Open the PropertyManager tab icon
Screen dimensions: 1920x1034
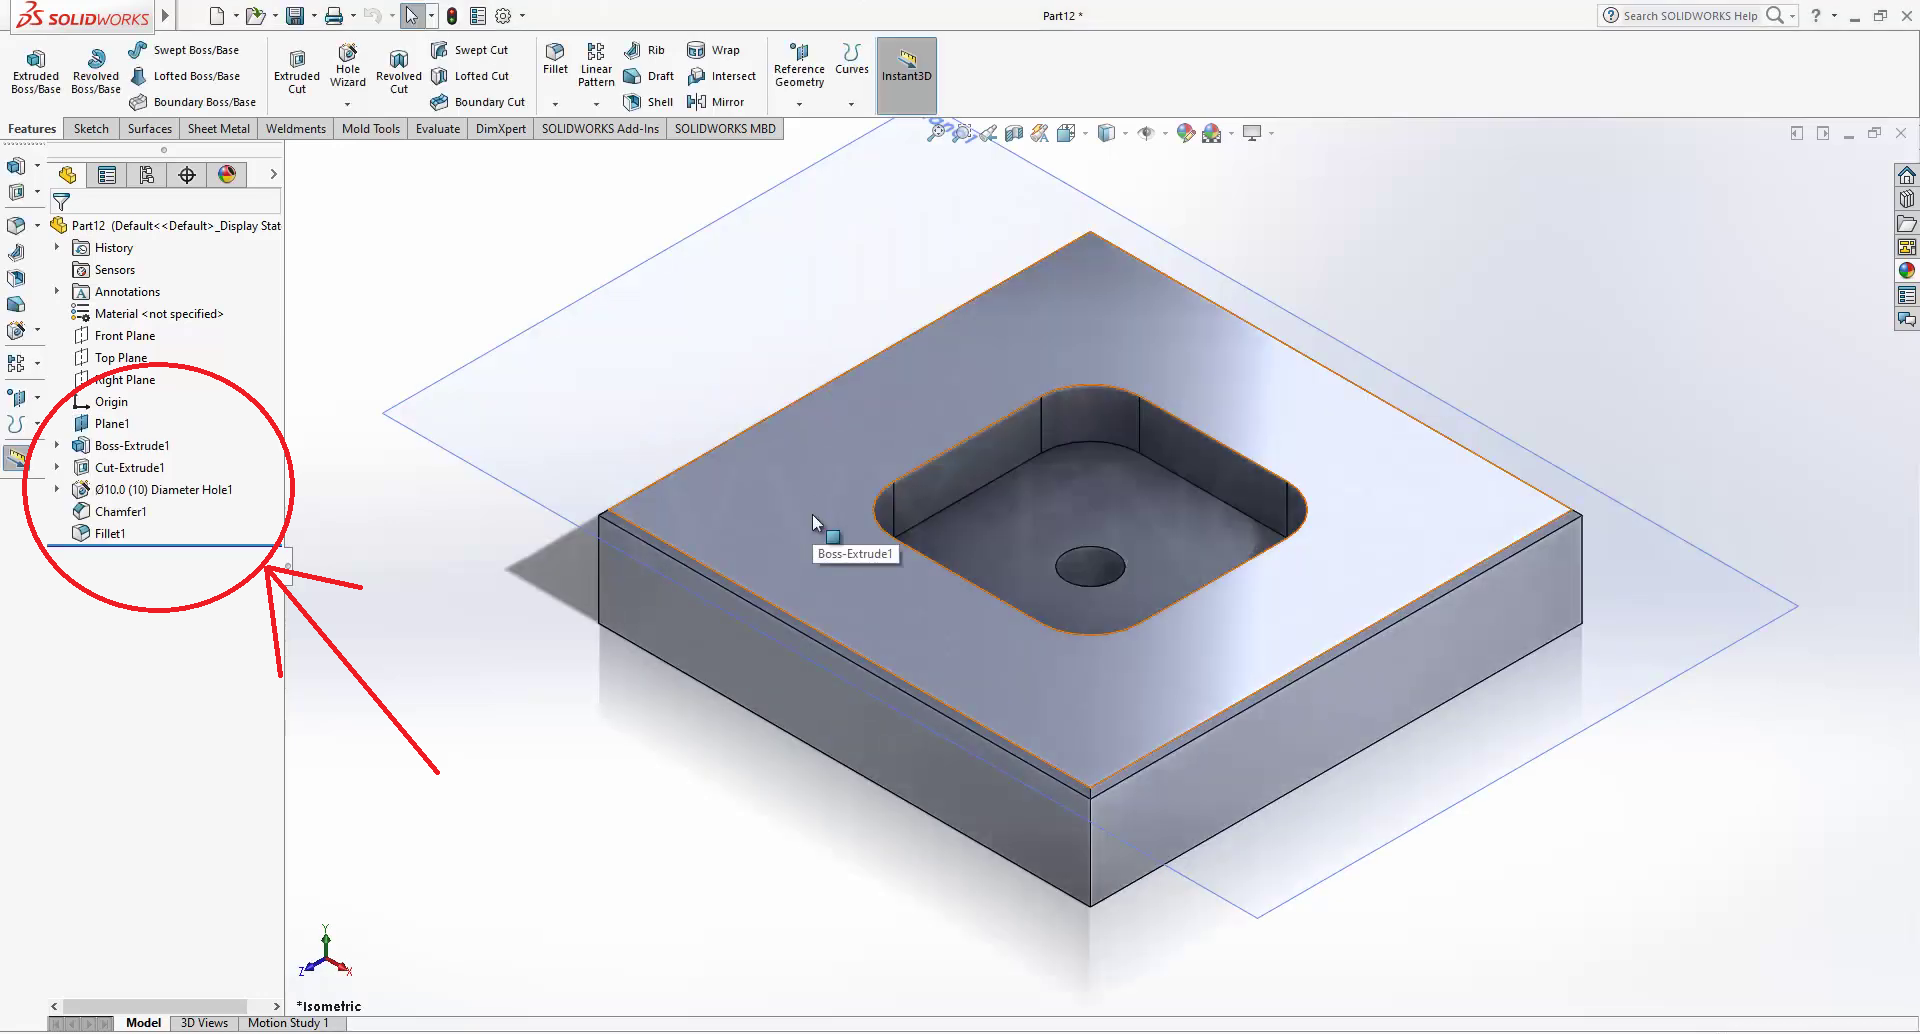pyautogui.click(x=107, y=175)
